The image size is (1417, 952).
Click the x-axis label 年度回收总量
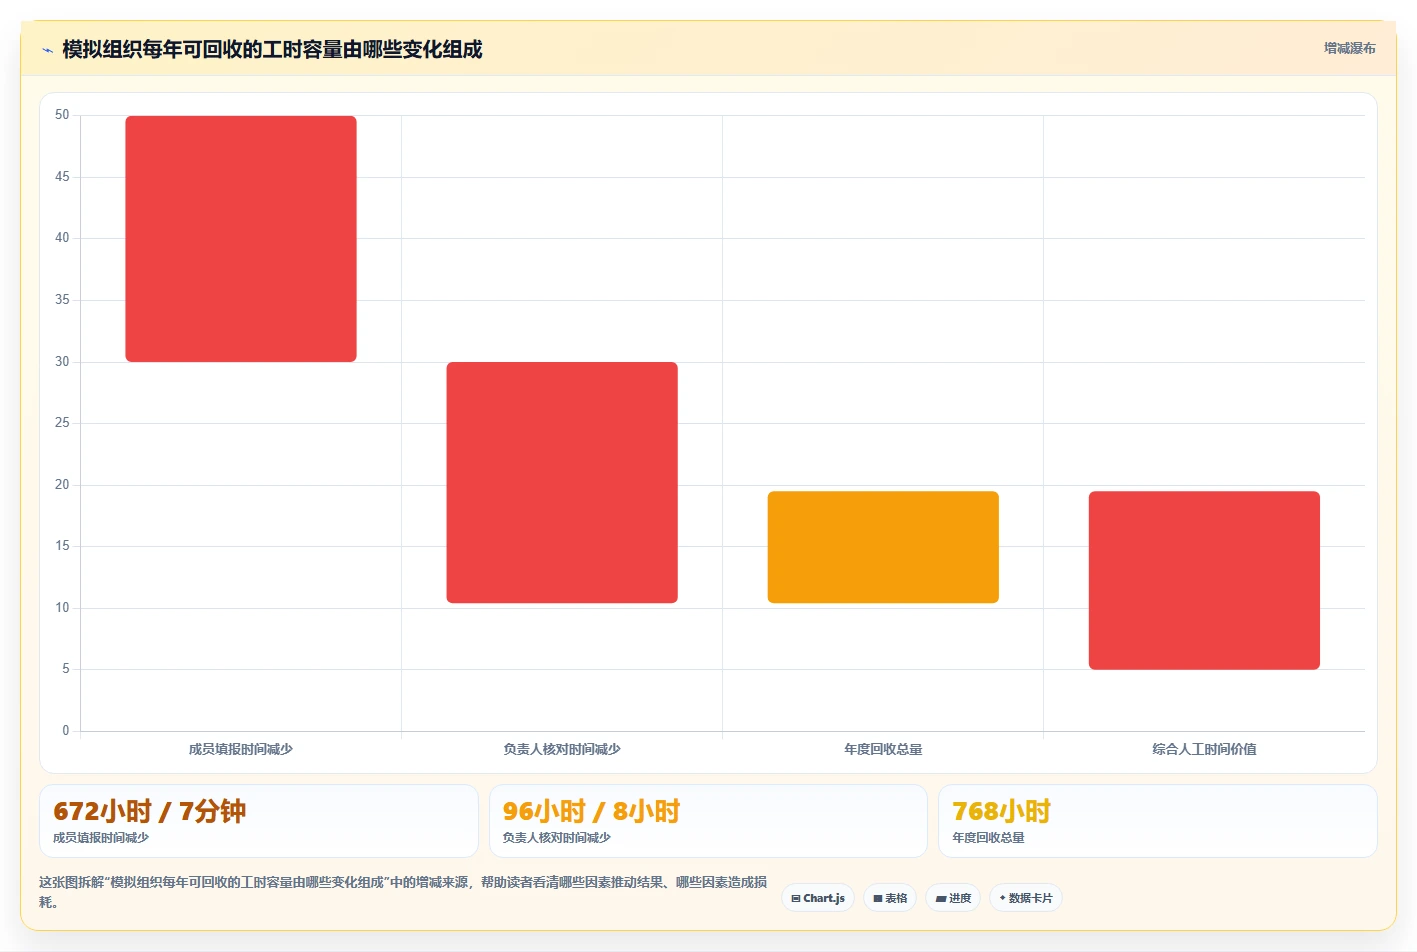(x=883, y=749)
